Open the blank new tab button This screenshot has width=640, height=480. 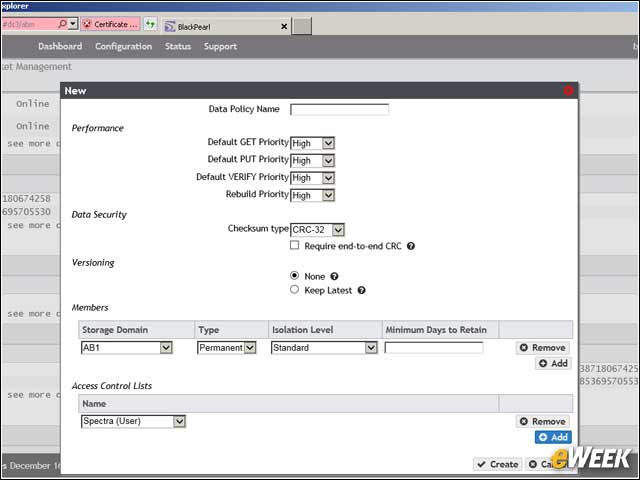[x=302, y=26]
